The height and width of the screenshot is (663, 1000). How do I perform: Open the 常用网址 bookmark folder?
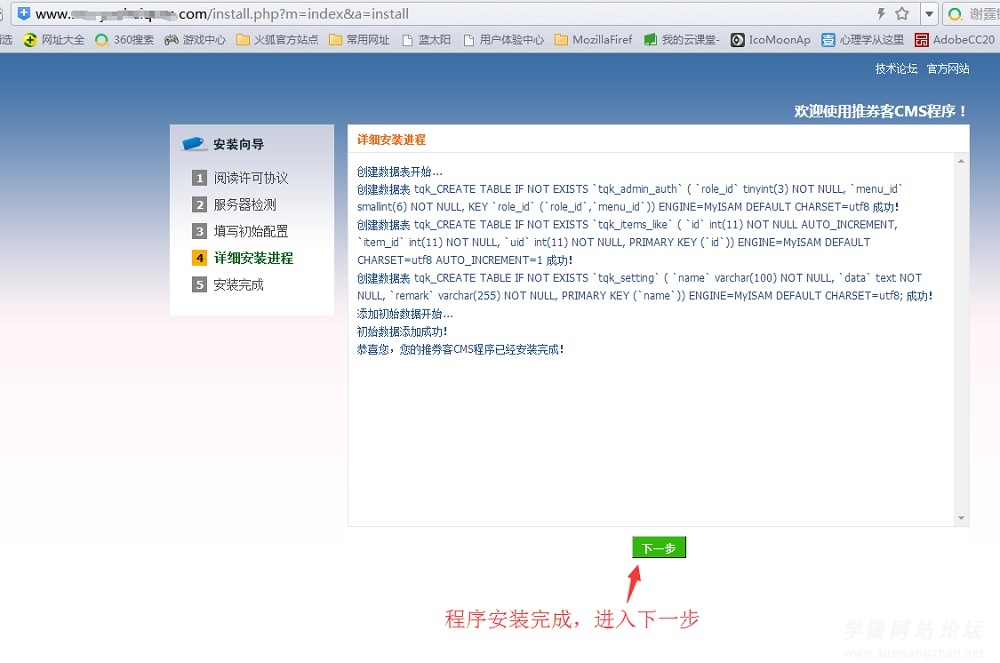359,40
